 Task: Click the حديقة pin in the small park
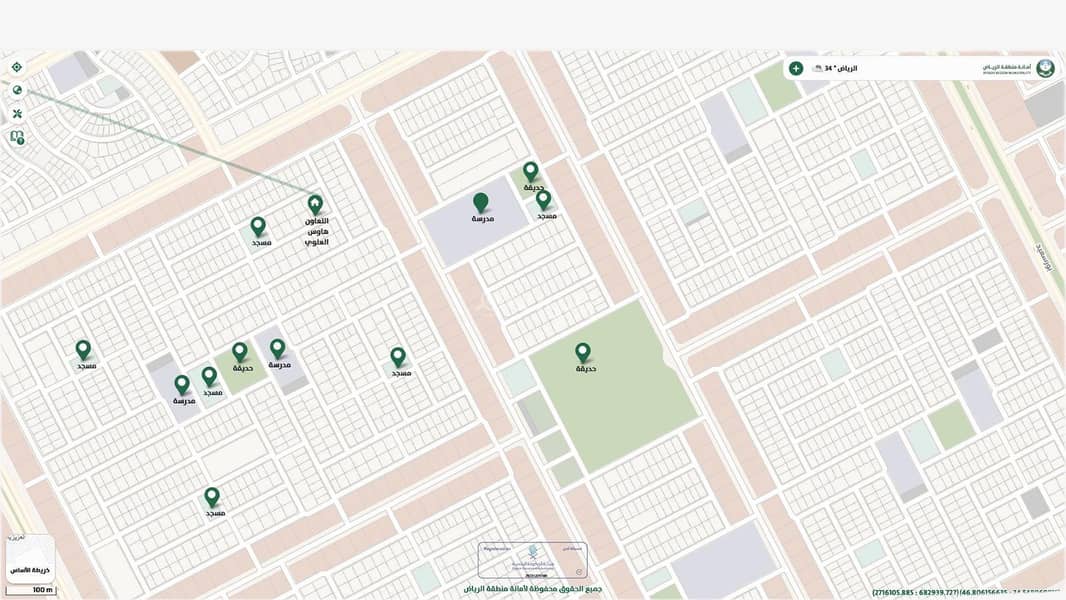click(x=239, y=353)
